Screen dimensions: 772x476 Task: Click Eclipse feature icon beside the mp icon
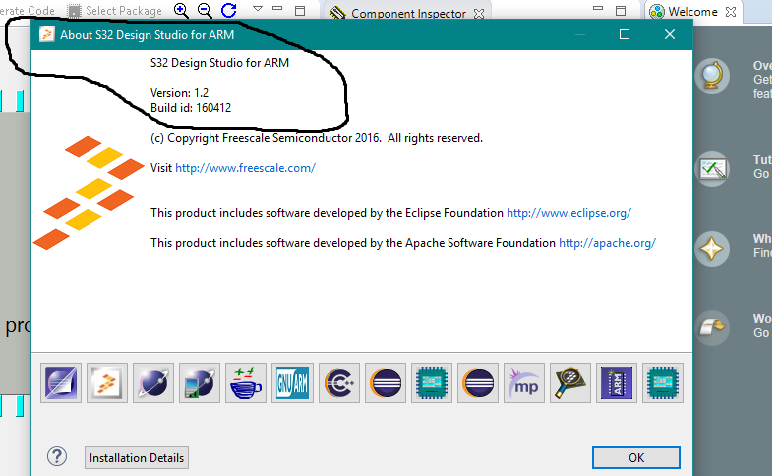pos(478,383)
